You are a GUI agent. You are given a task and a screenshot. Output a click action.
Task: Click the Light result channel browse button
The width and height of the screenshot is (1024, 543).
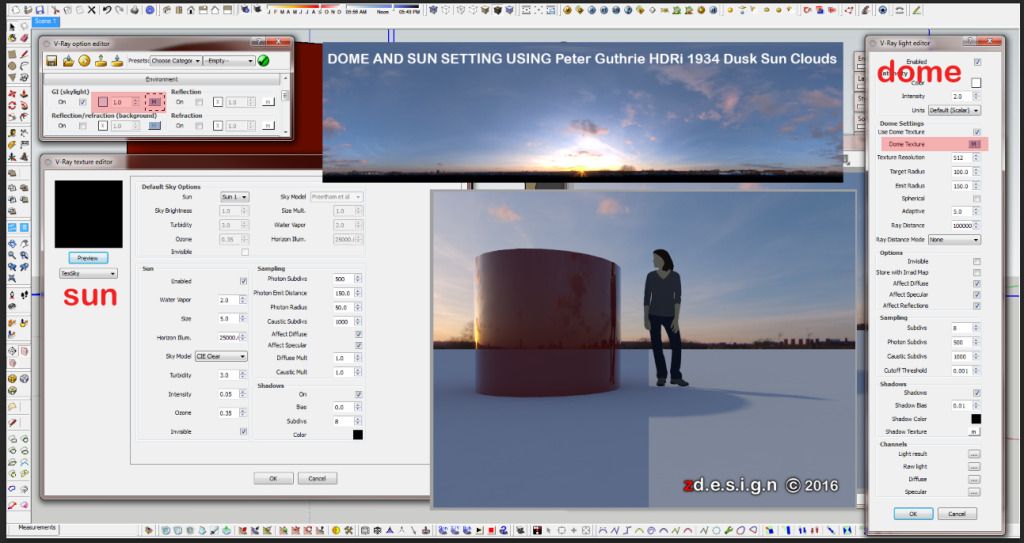click(974, 453)
